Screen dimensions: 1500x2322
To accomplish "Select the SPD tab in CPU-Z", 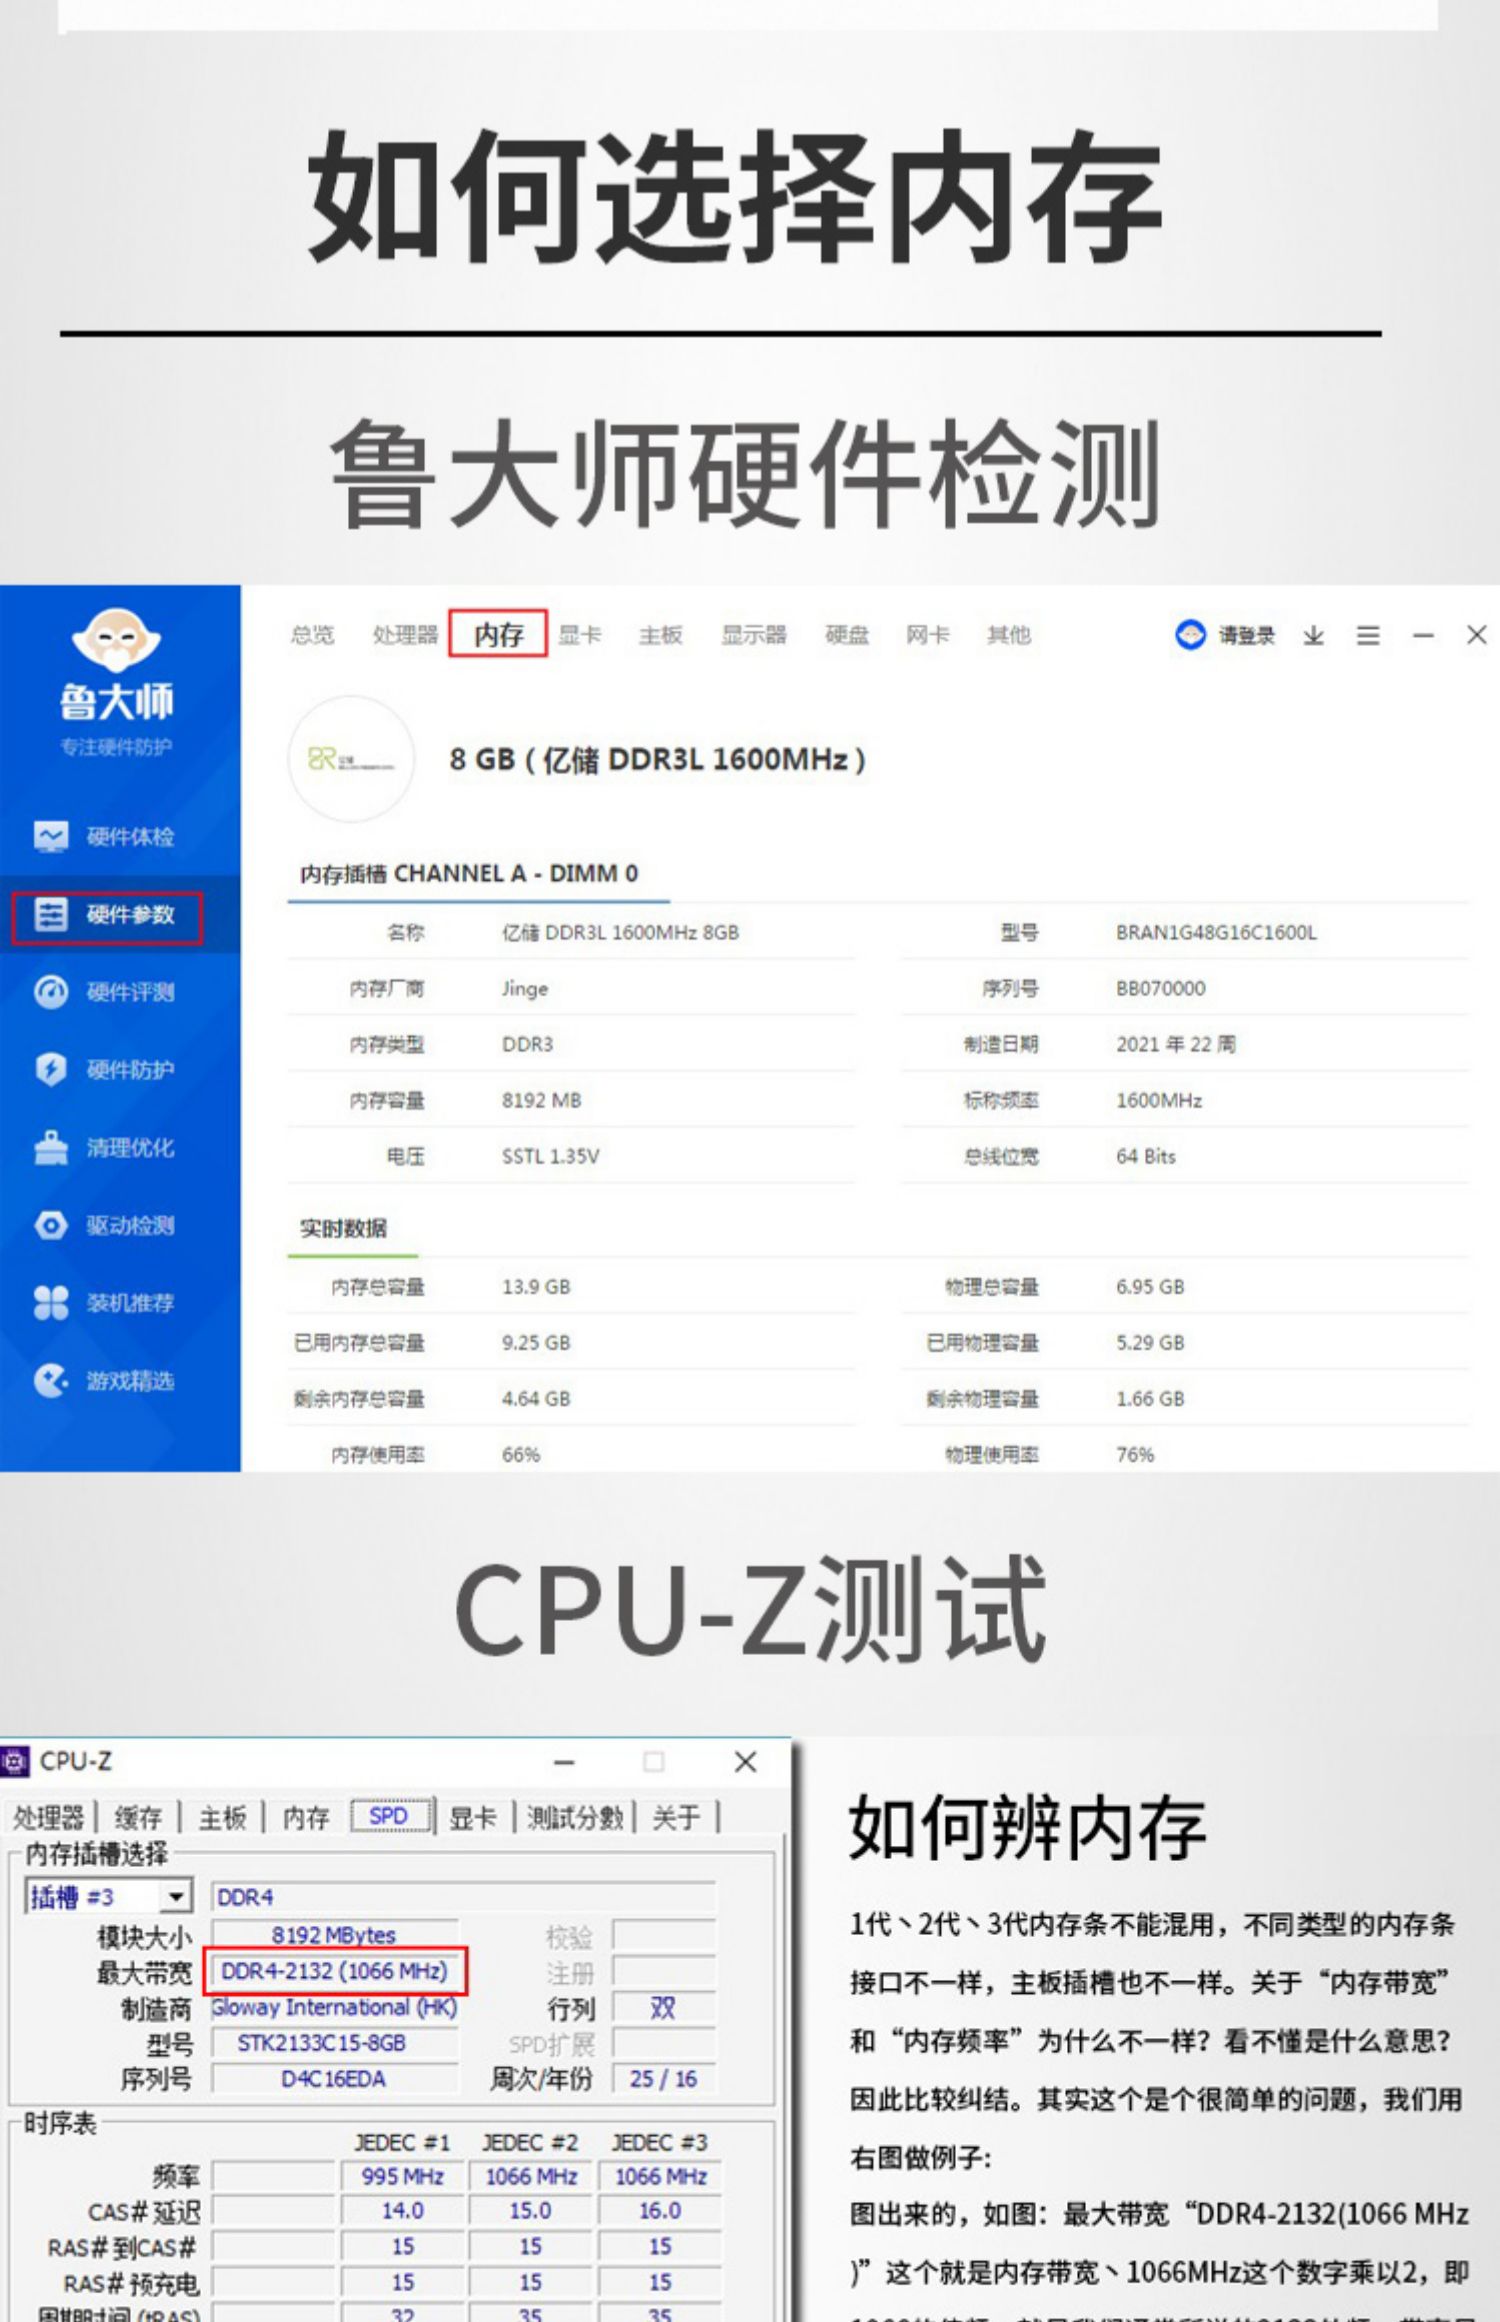I will pyautogui.click(x=389, y=1816).
